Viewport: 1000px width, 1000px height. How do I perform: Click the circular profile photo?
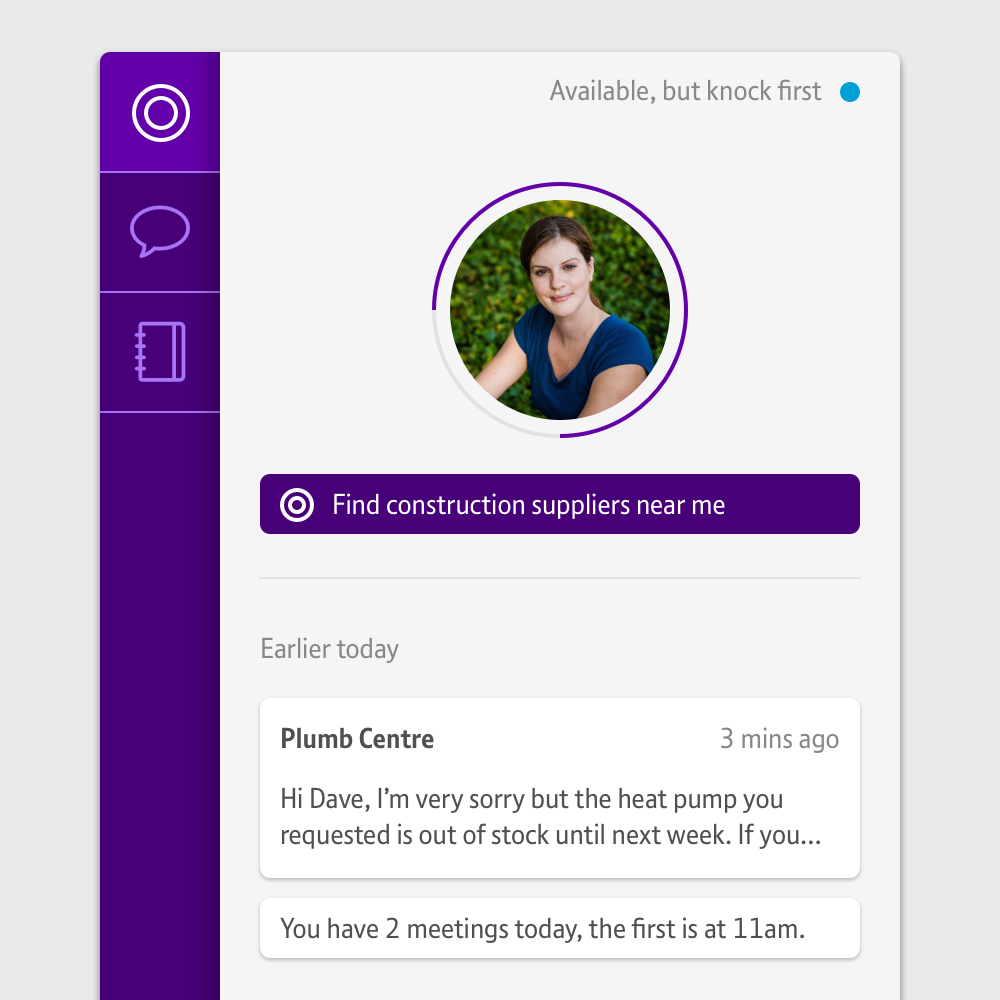coord(560,310)
